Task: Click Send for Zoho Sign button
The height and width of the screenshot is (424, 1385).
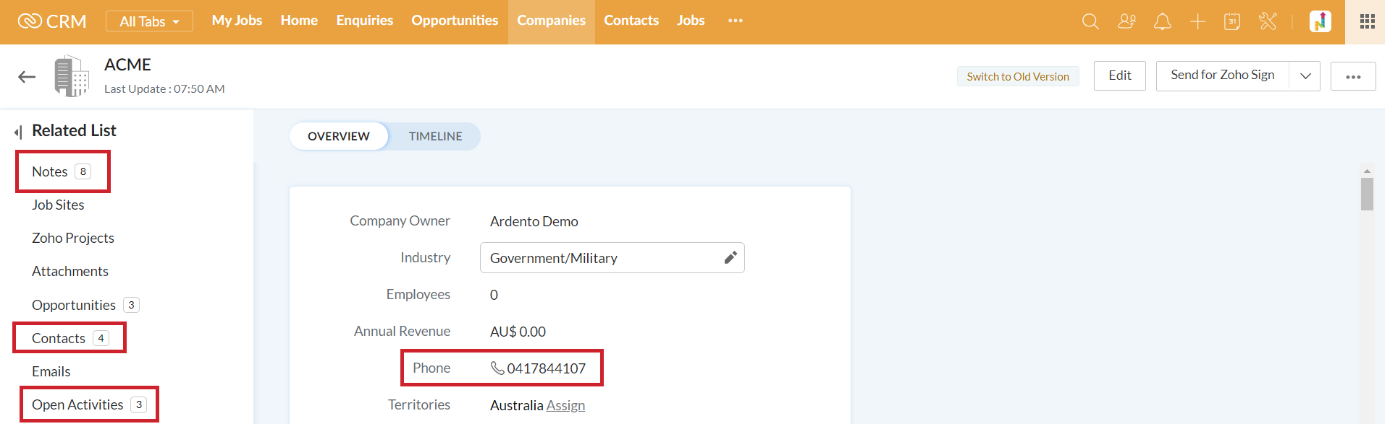Action: click(x=1223, y=76)
